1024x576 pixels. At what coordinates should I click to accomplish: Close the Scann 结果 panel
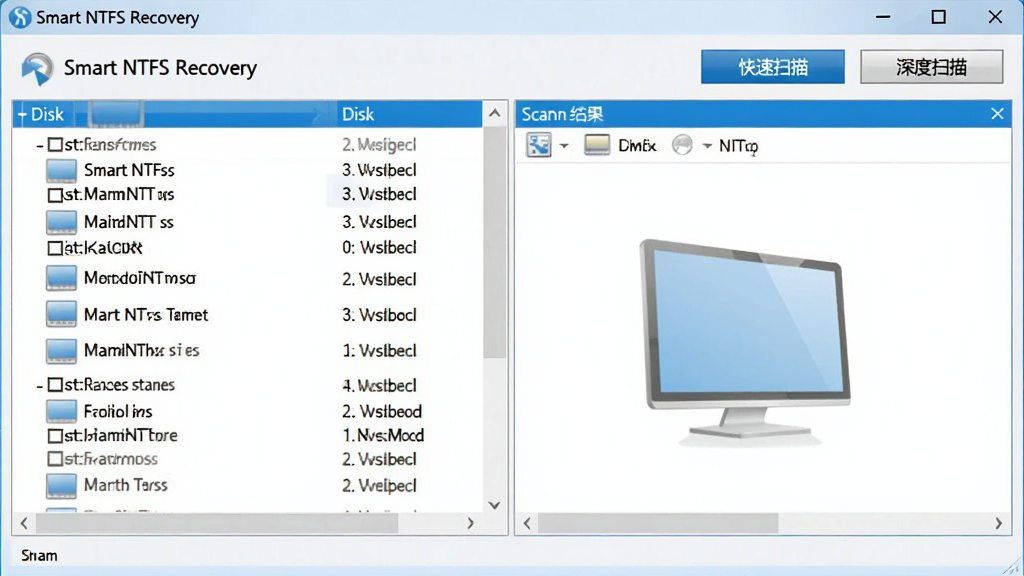coord(997,114)
